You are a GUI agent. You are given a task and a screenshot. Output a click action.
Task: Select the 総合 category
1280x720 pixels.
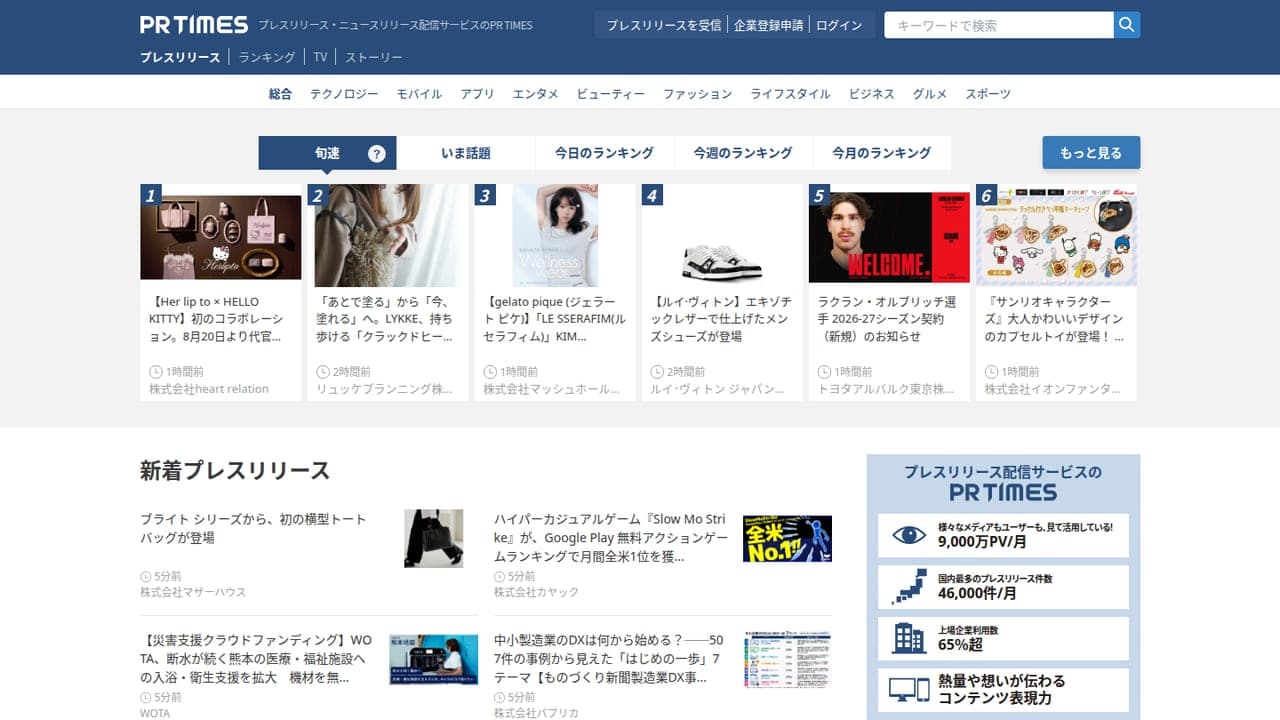point(281,94)
